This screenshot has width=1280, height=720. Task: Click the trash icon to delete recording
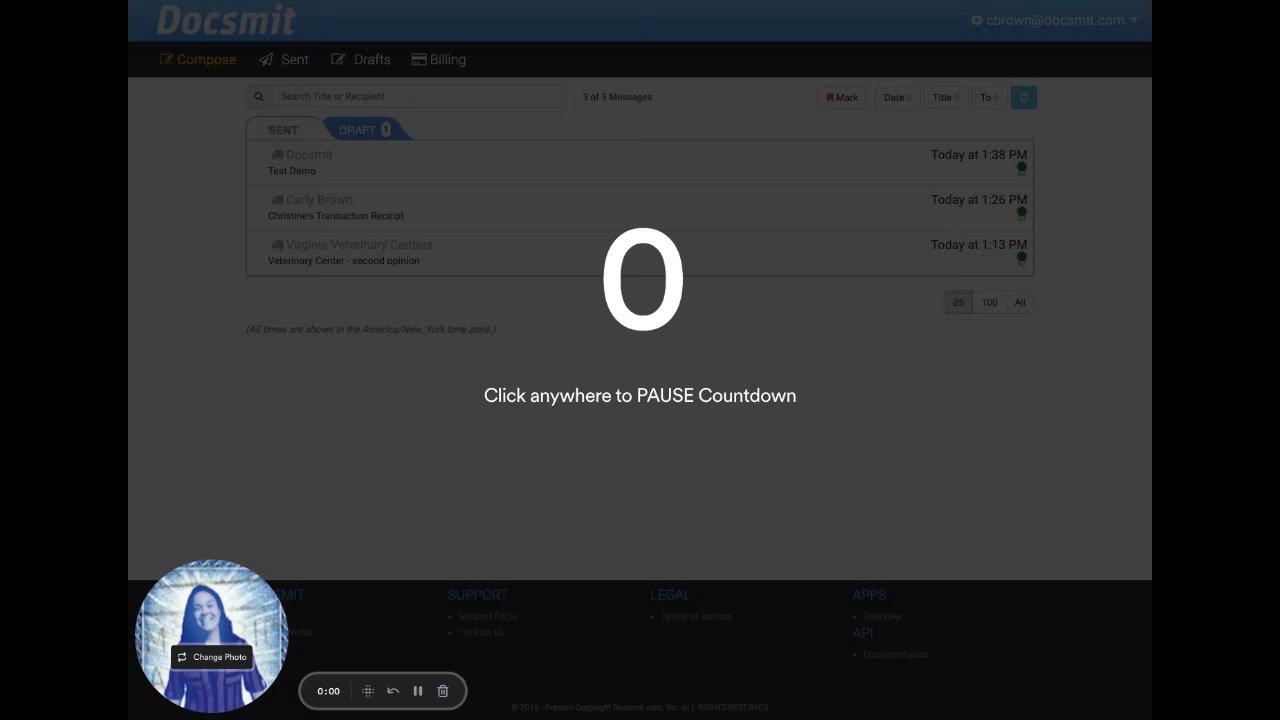tap(443, 691)
